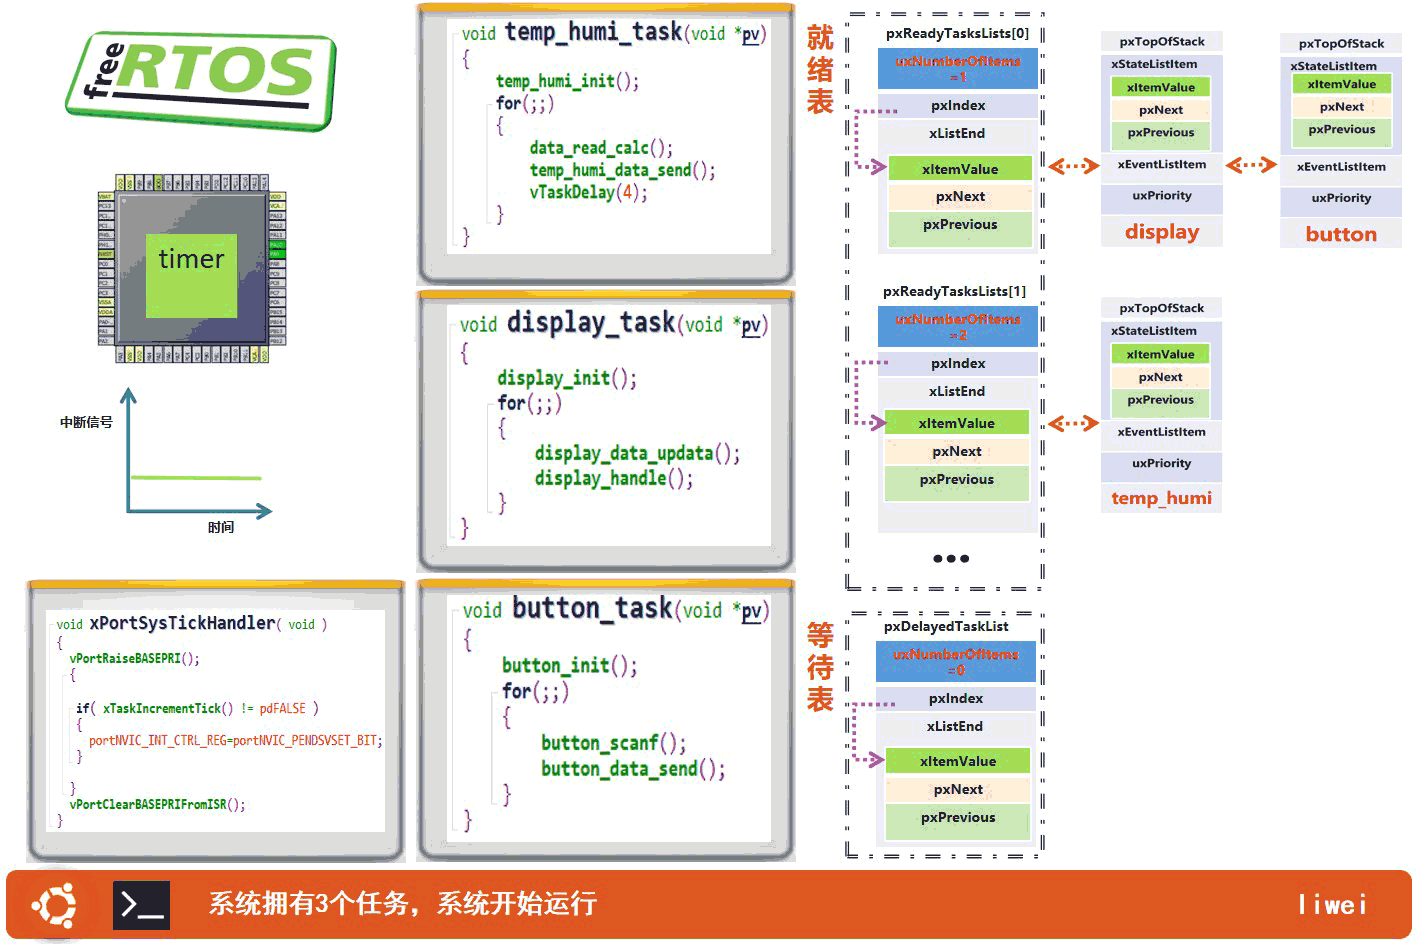
Task: Click the green timer block on the chip
Action: [x=191, y=275]
